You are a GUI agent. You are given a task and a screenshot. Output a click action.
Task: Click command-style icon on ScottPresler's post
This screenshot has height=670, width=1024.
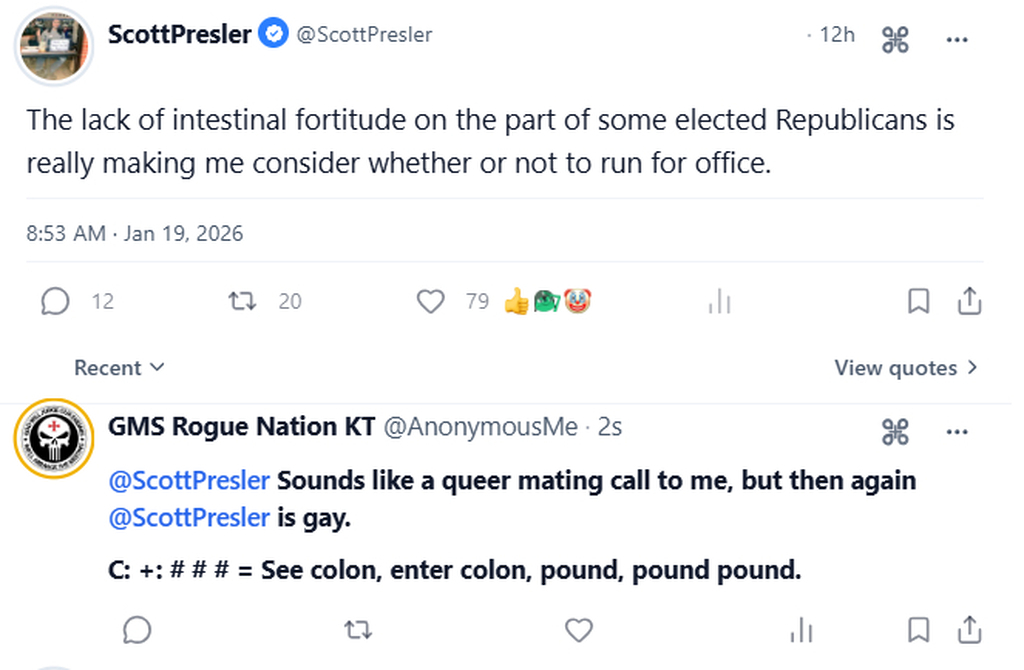(x=895, y=40)
